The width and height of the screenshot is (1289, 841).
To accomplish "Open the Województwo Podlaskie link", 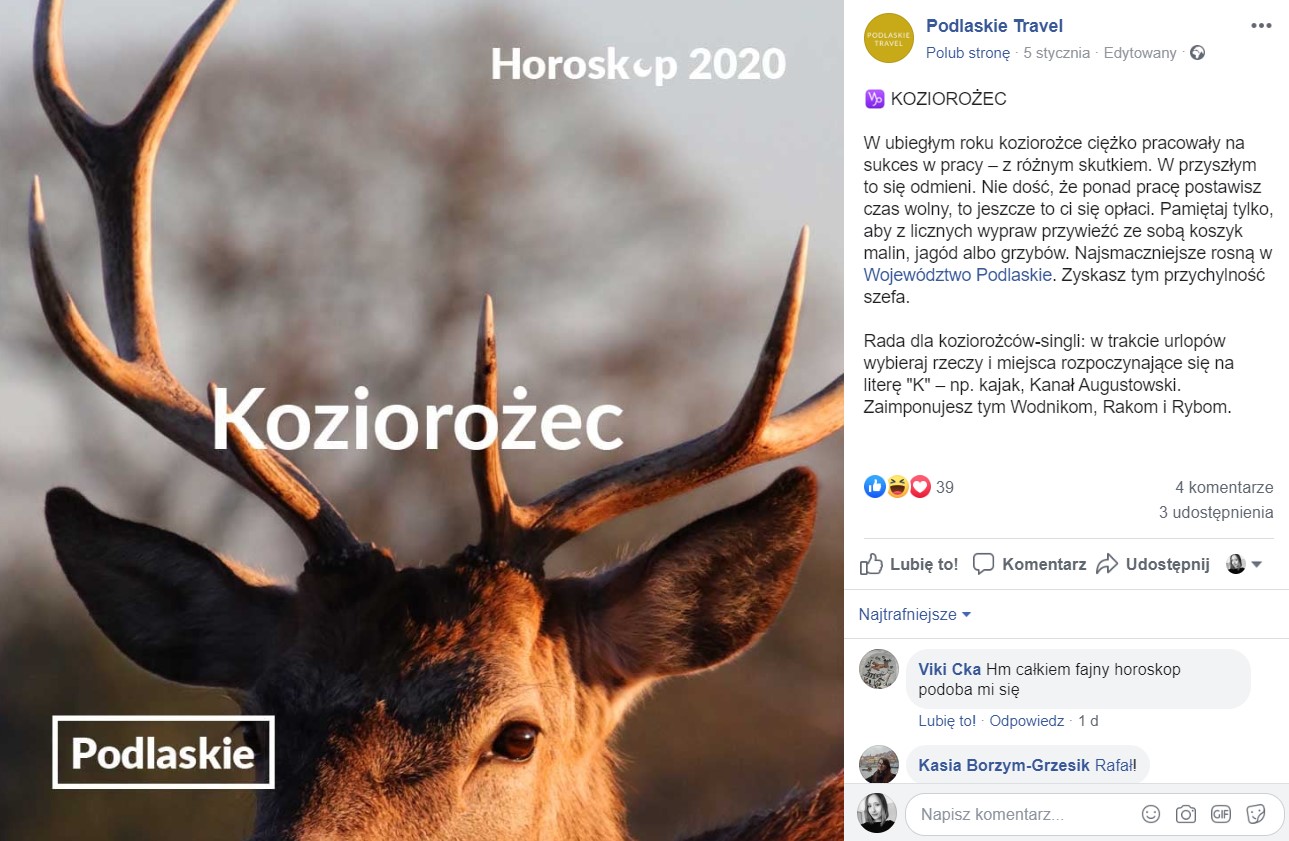I will coord(957,274).
